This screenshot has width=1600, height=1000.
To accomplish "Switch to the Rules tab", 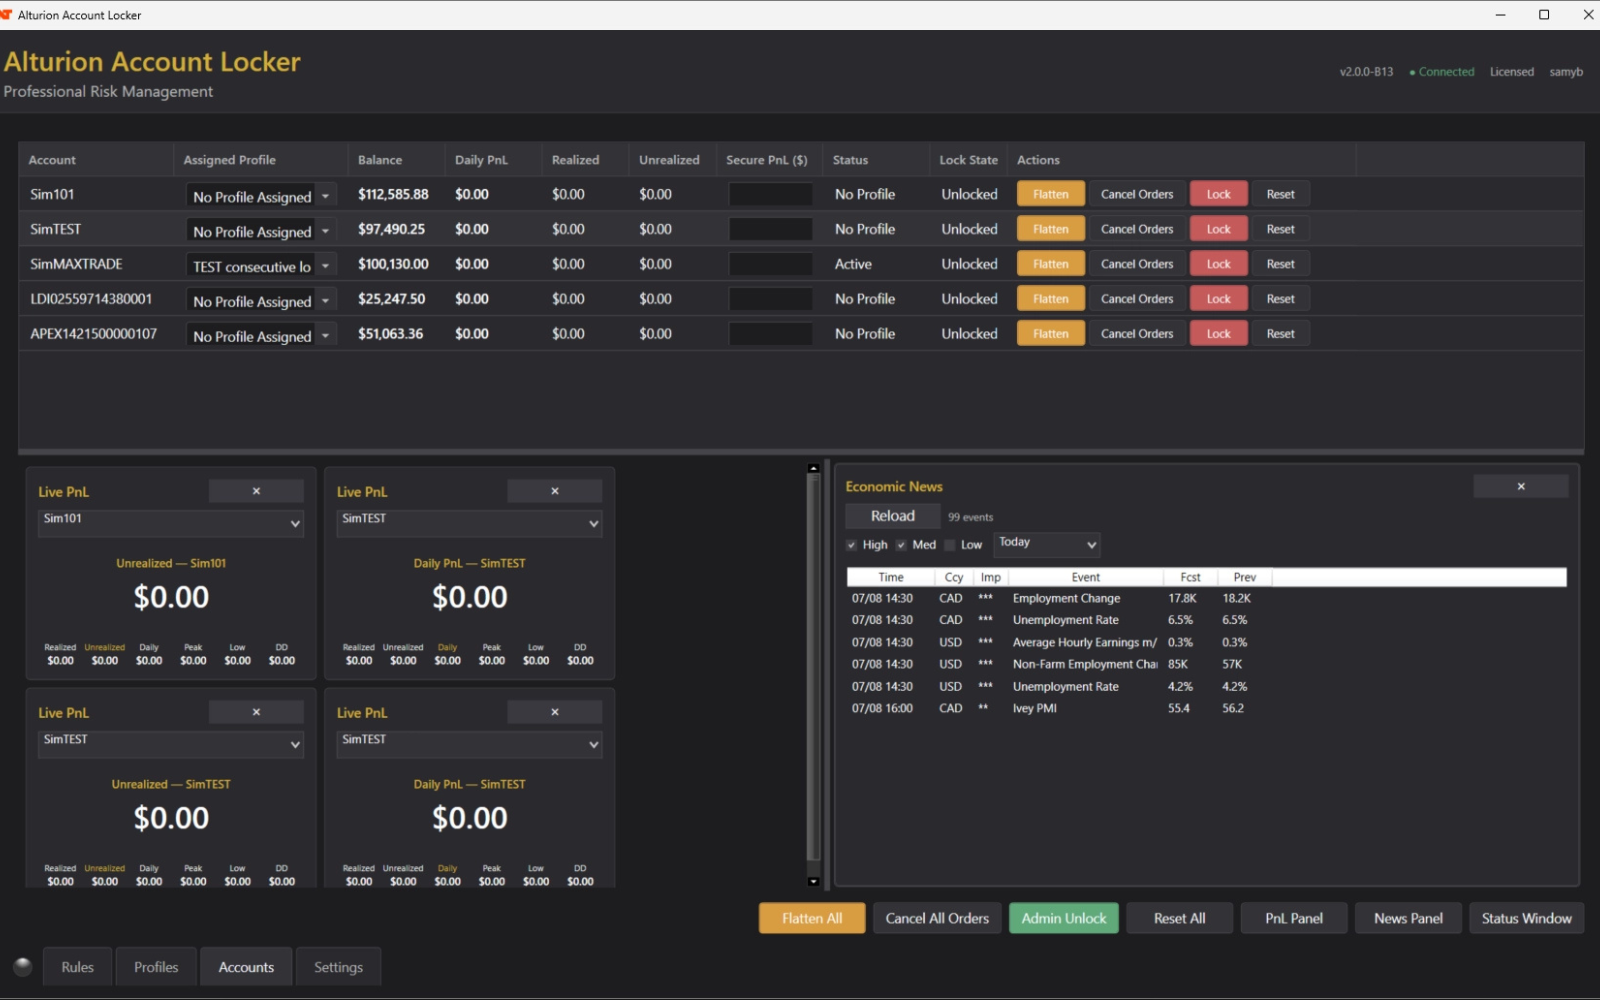I will [x=77, y=967].
